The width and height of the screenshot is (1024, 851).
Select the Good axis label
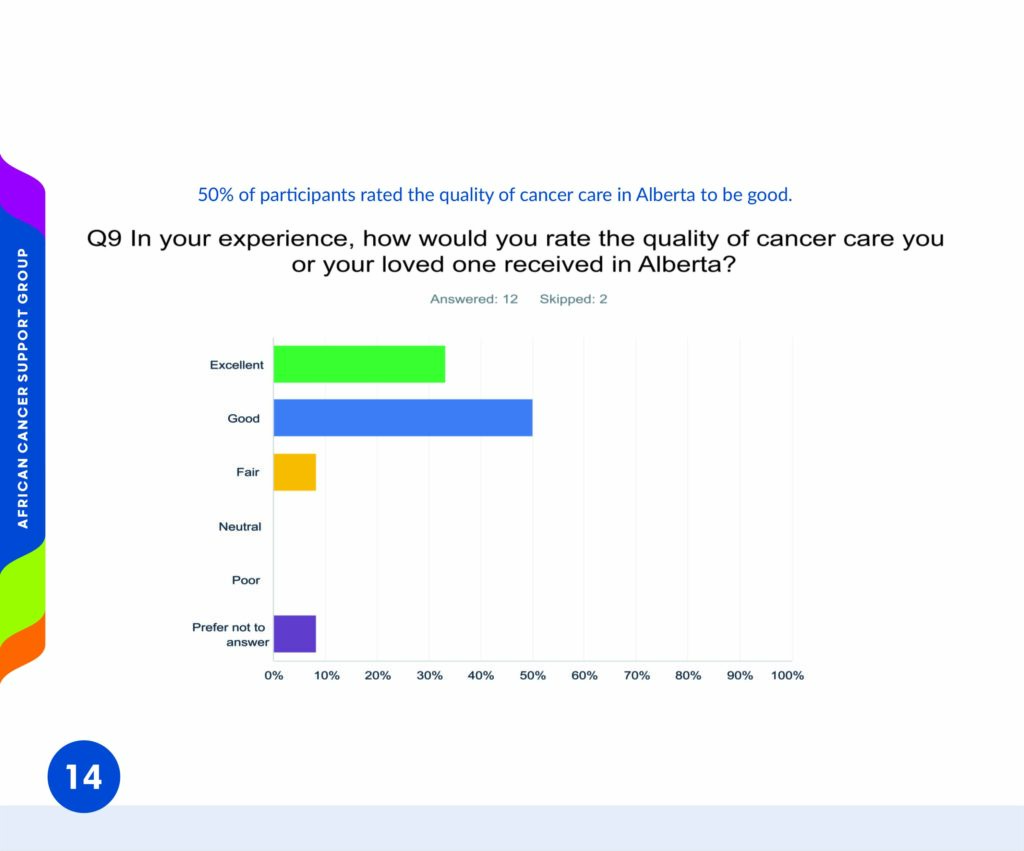pyautogui.click(x=244, y=418)
